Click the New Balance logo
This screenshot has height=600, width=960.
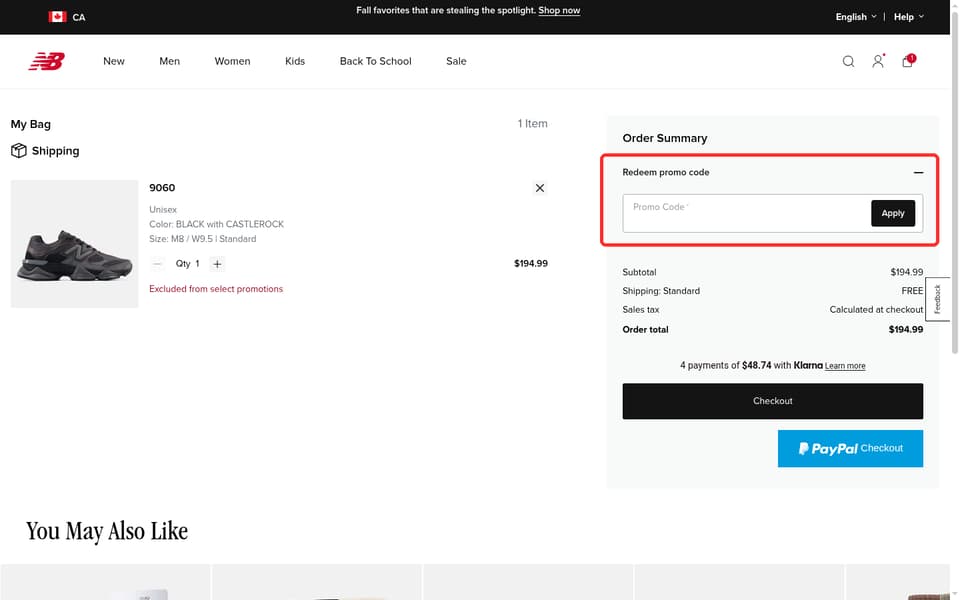[47, 61]
